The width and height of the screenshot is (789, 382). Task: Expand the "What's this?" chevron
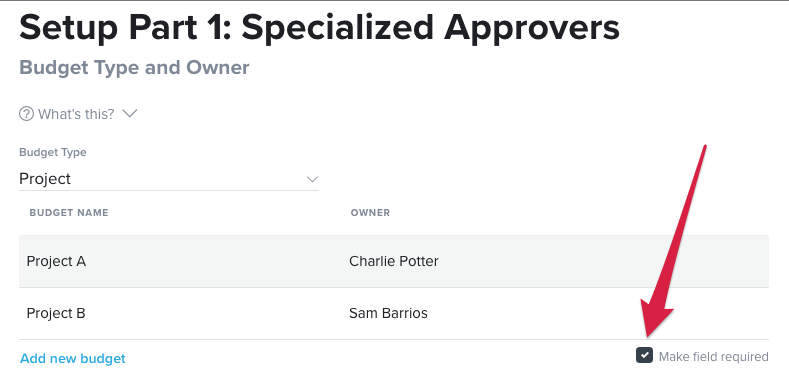(x=130, y=114)
